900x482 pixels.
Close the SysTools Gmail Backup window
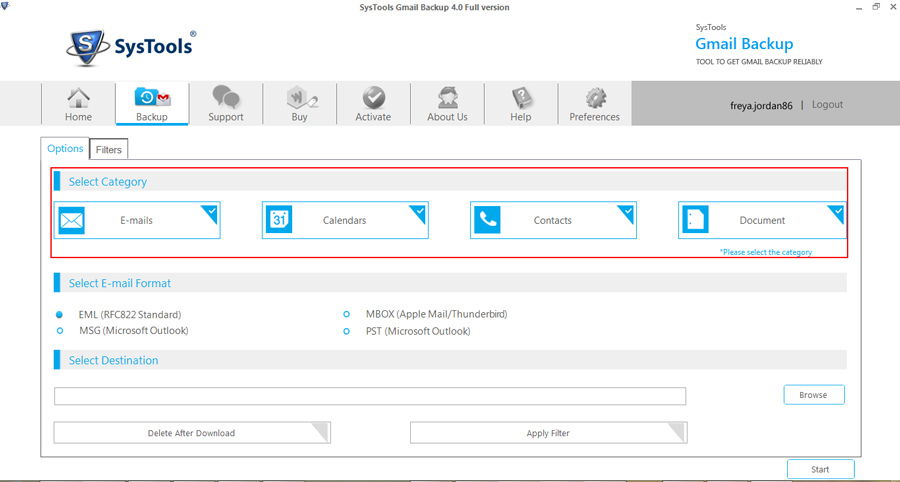[x=893, y=7]
